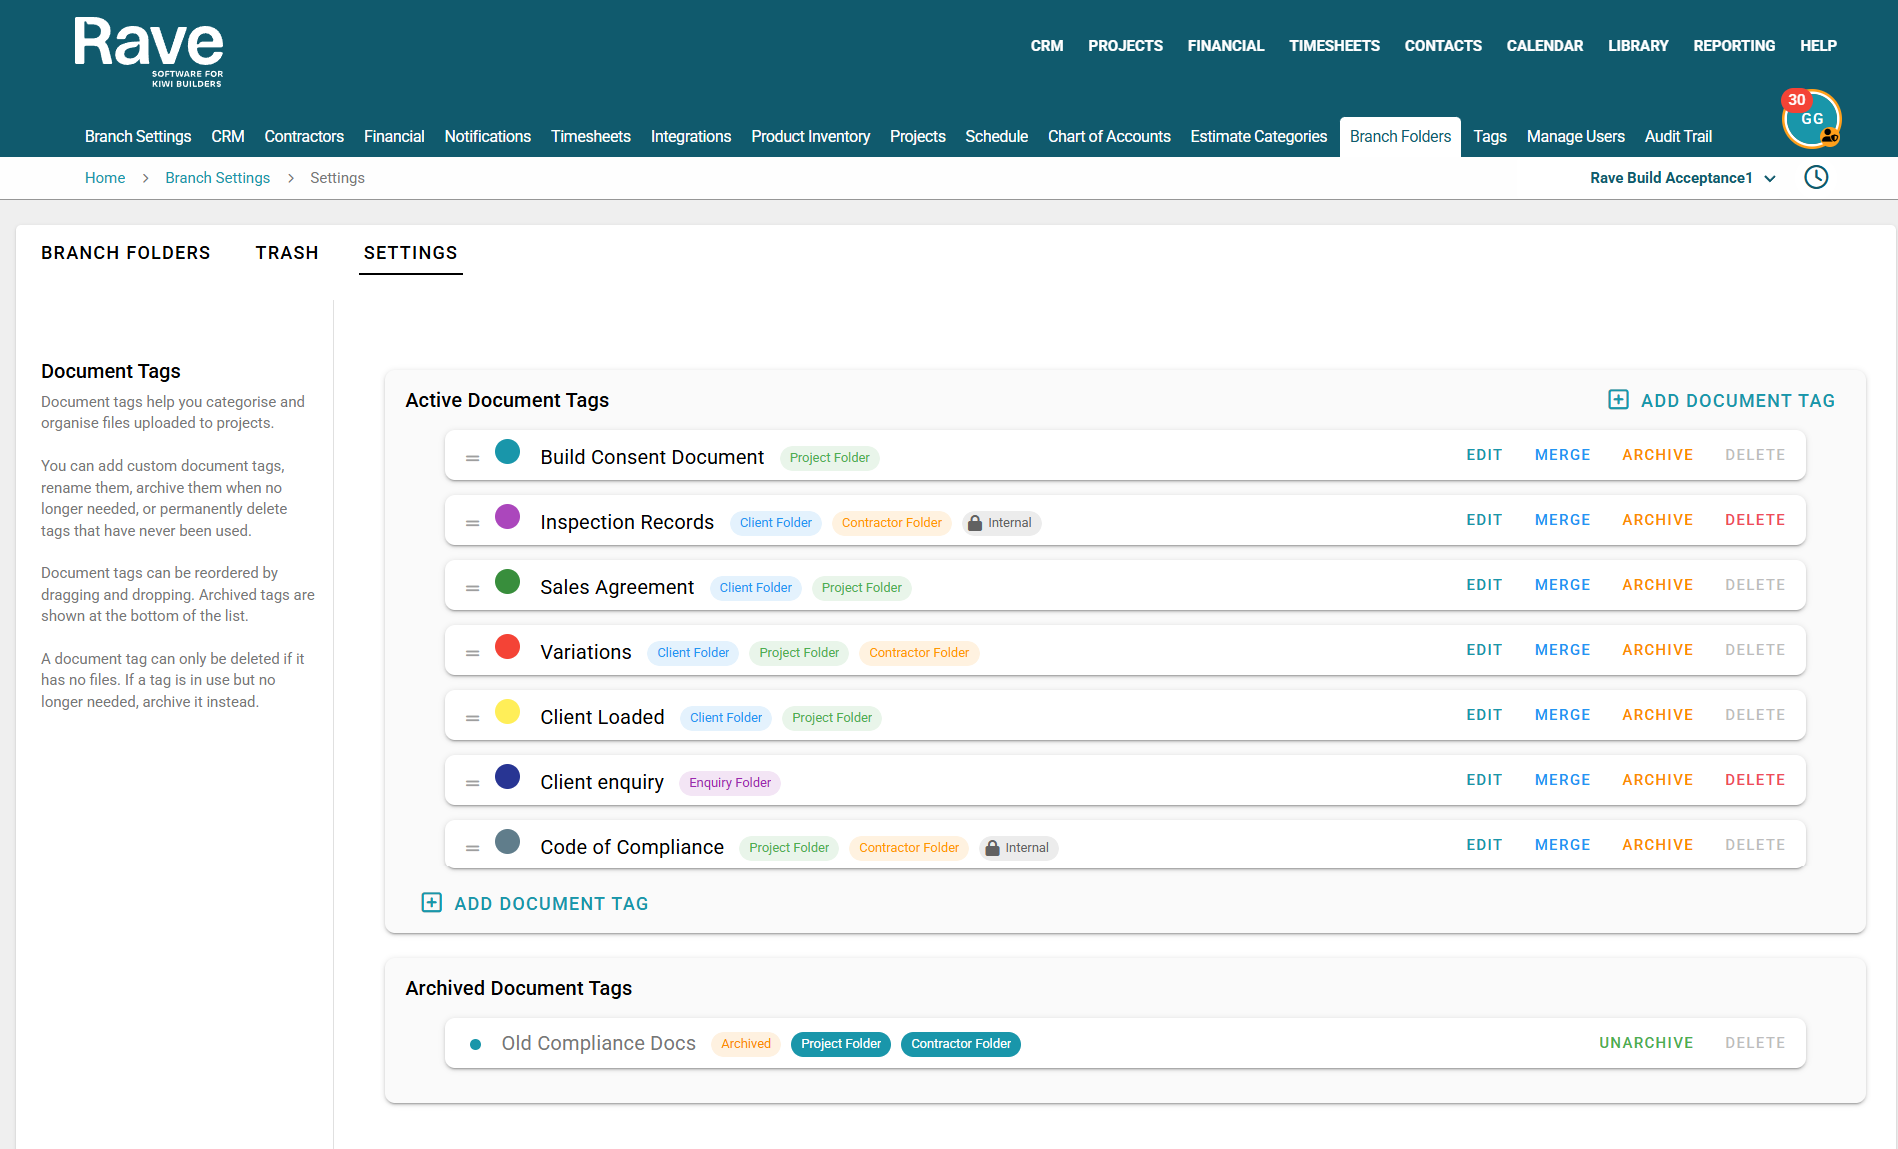1898x1149 pixels.
Task: Grab the drag handle for Build Consent Document
Action: 473,458
